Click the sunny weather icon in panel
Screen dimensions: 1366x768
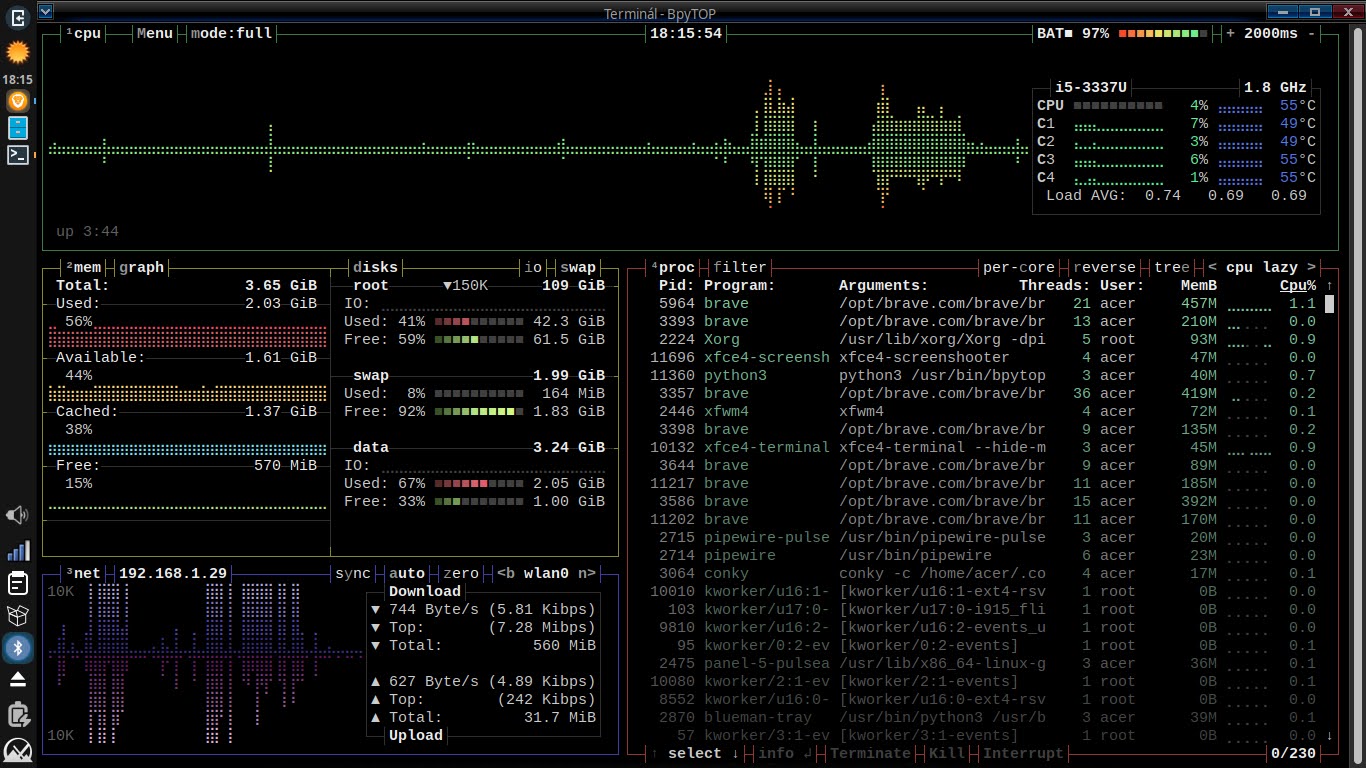pos(17,51)
